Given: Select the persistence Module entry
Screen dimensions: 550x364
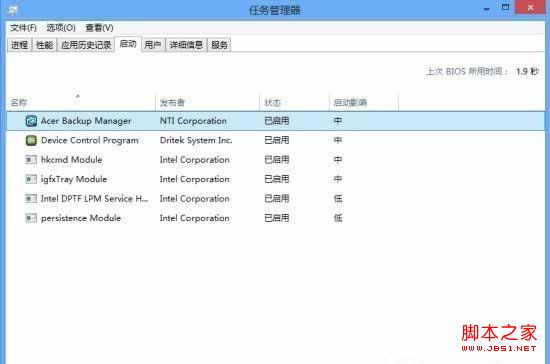Looking at the screenshot, I should (x=81, y=218).
